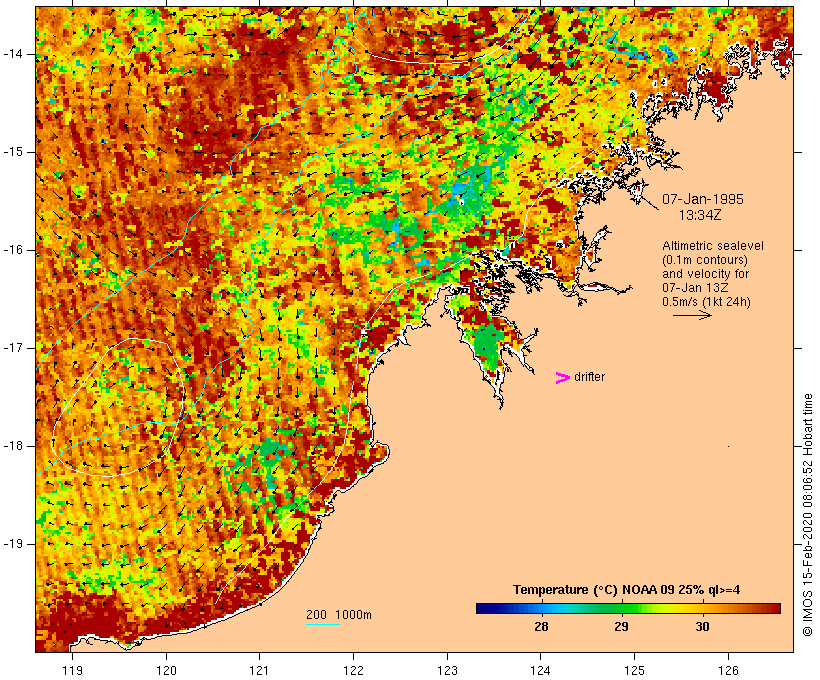Click the '-18' latitude axis label
820x680 pixels.
[x=13, y=446]
